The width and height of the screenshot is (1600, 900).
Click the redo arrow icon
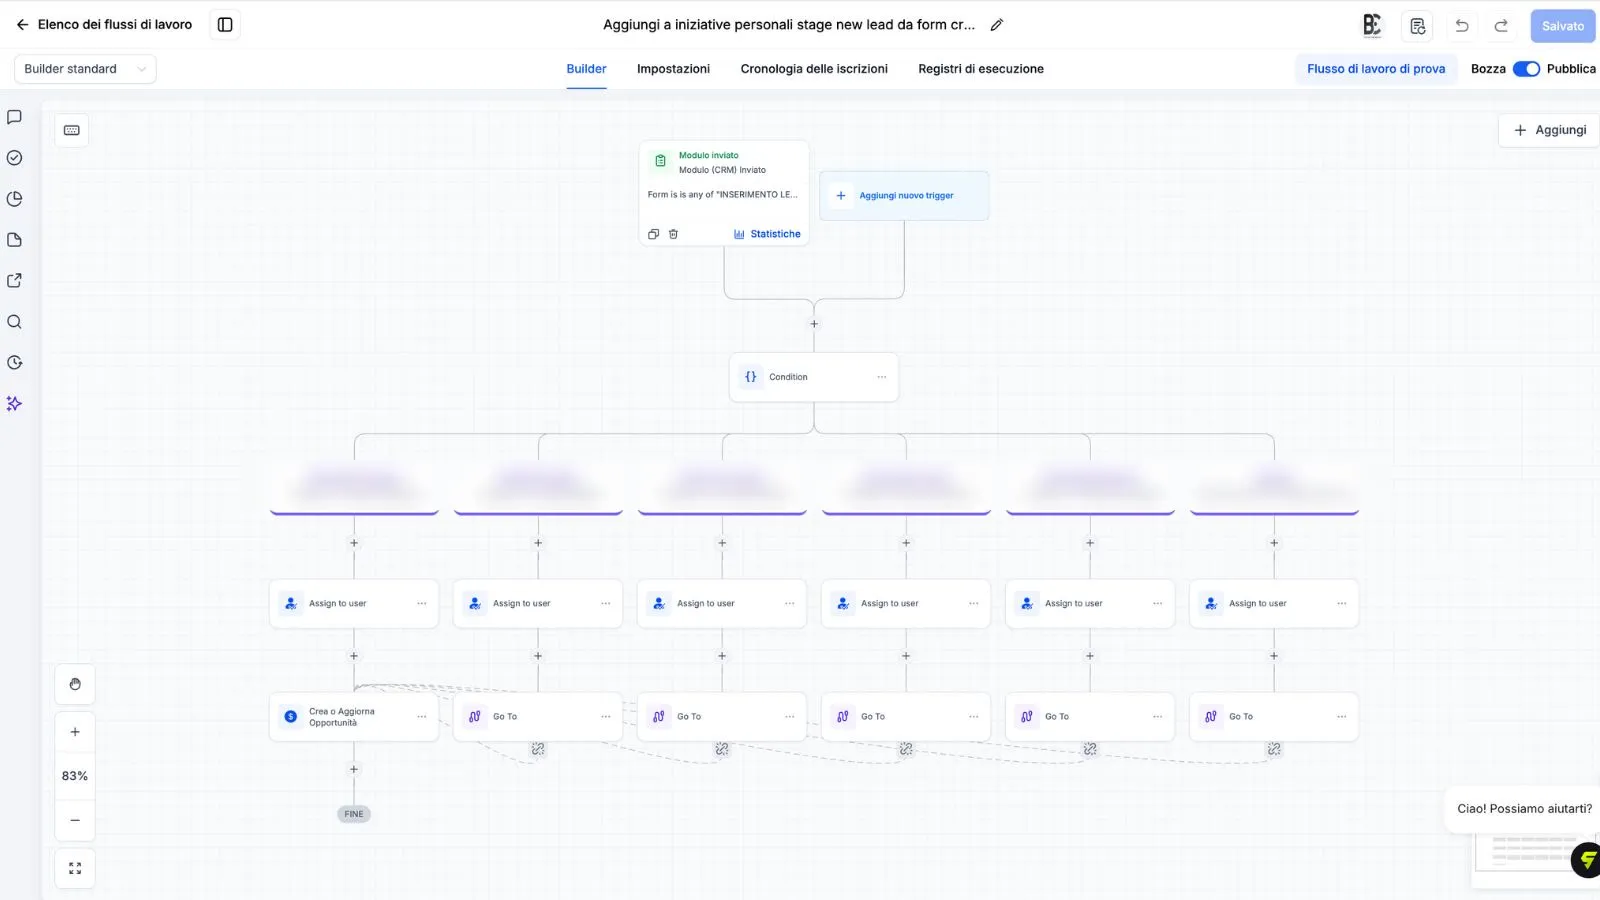1500,26
